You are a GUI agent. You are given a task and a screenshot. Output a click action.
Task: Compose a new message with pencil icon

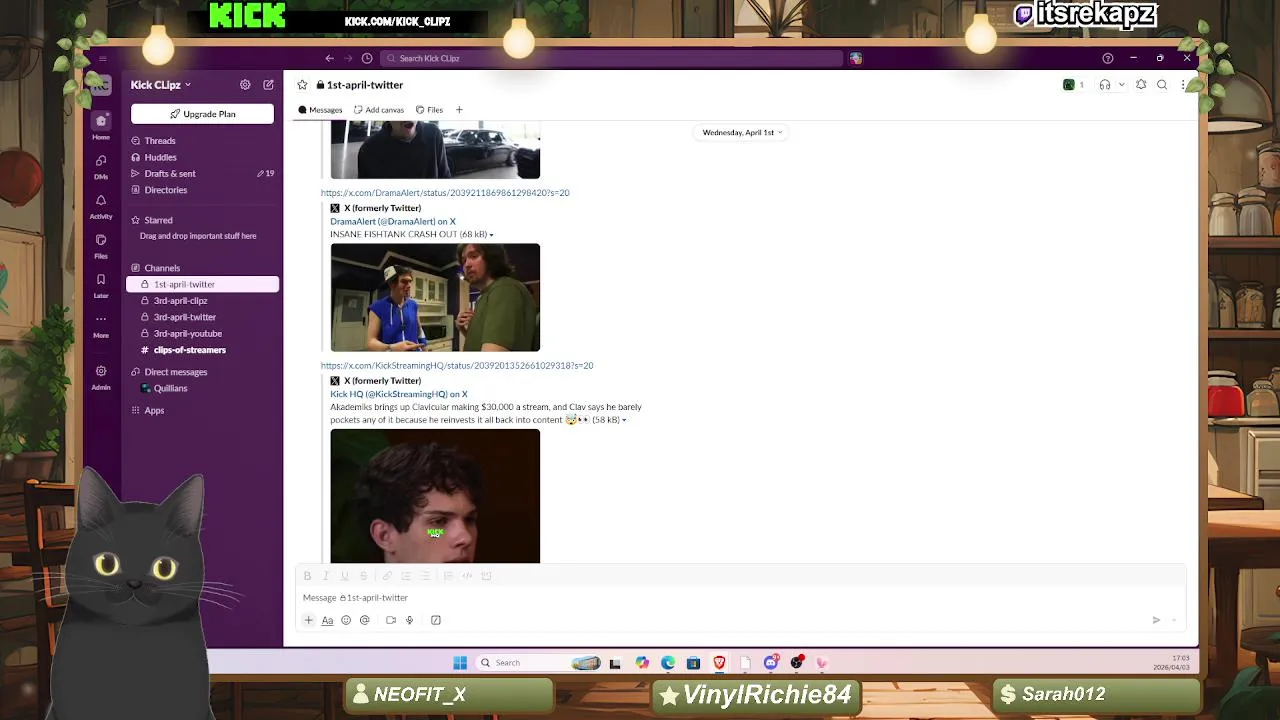click(268, 85)
